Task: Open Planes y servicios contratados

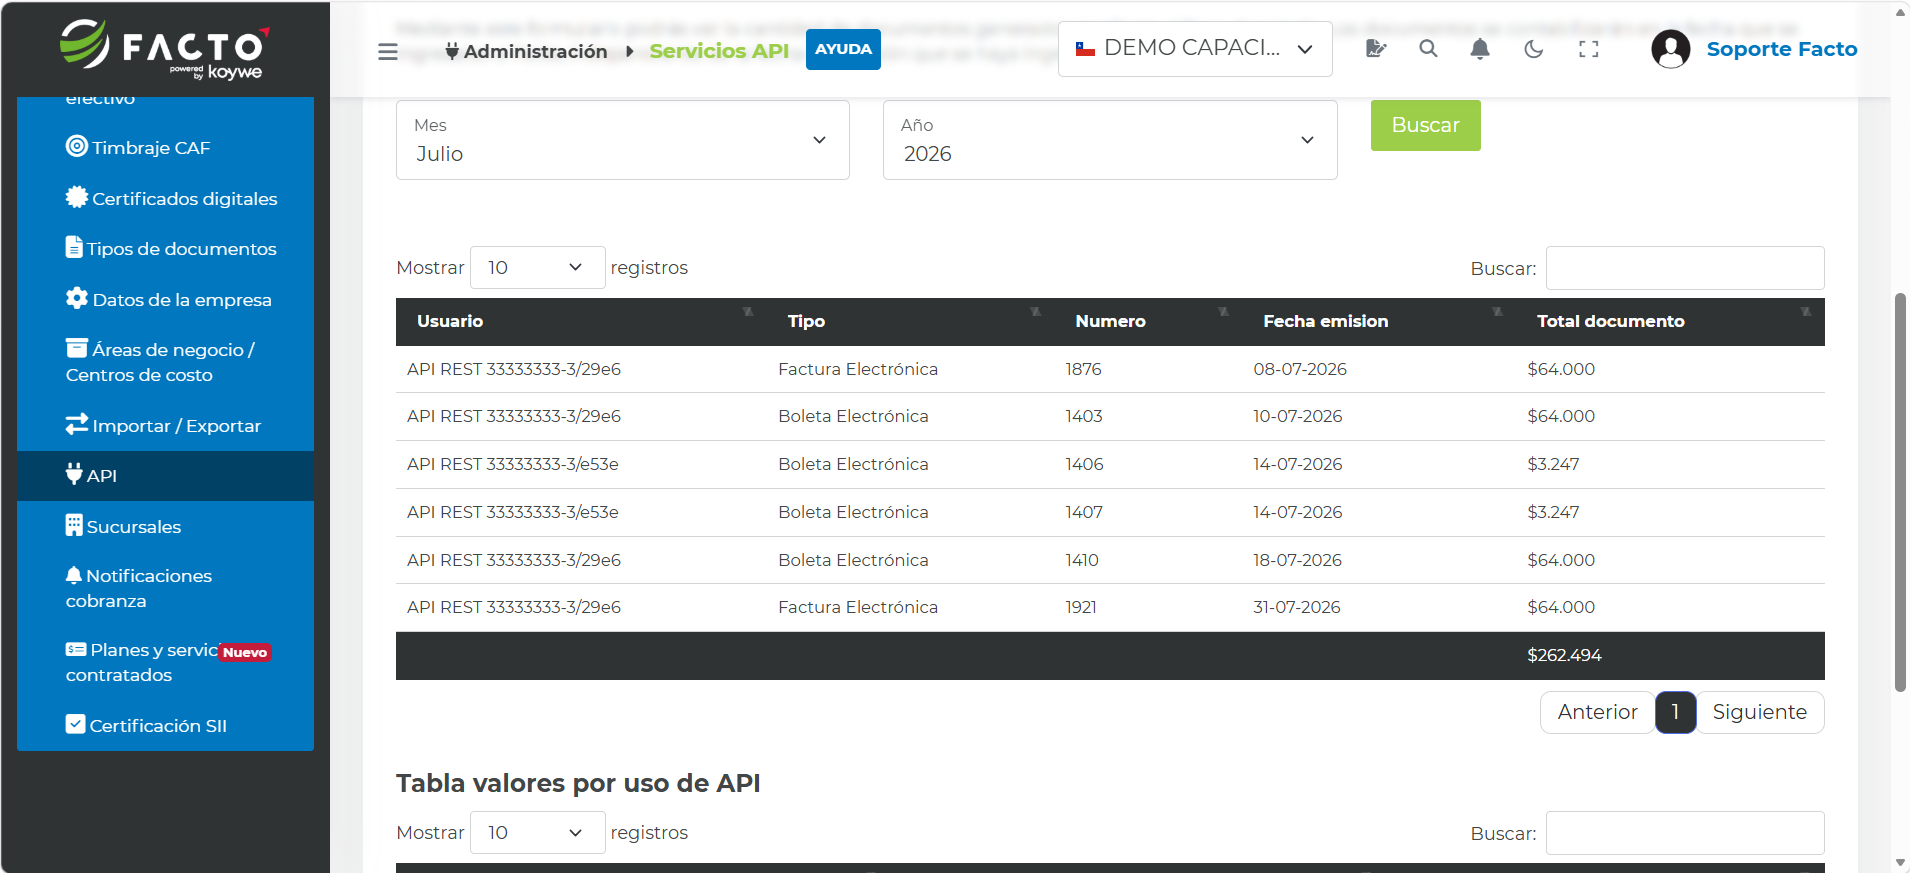Action: 168,662
